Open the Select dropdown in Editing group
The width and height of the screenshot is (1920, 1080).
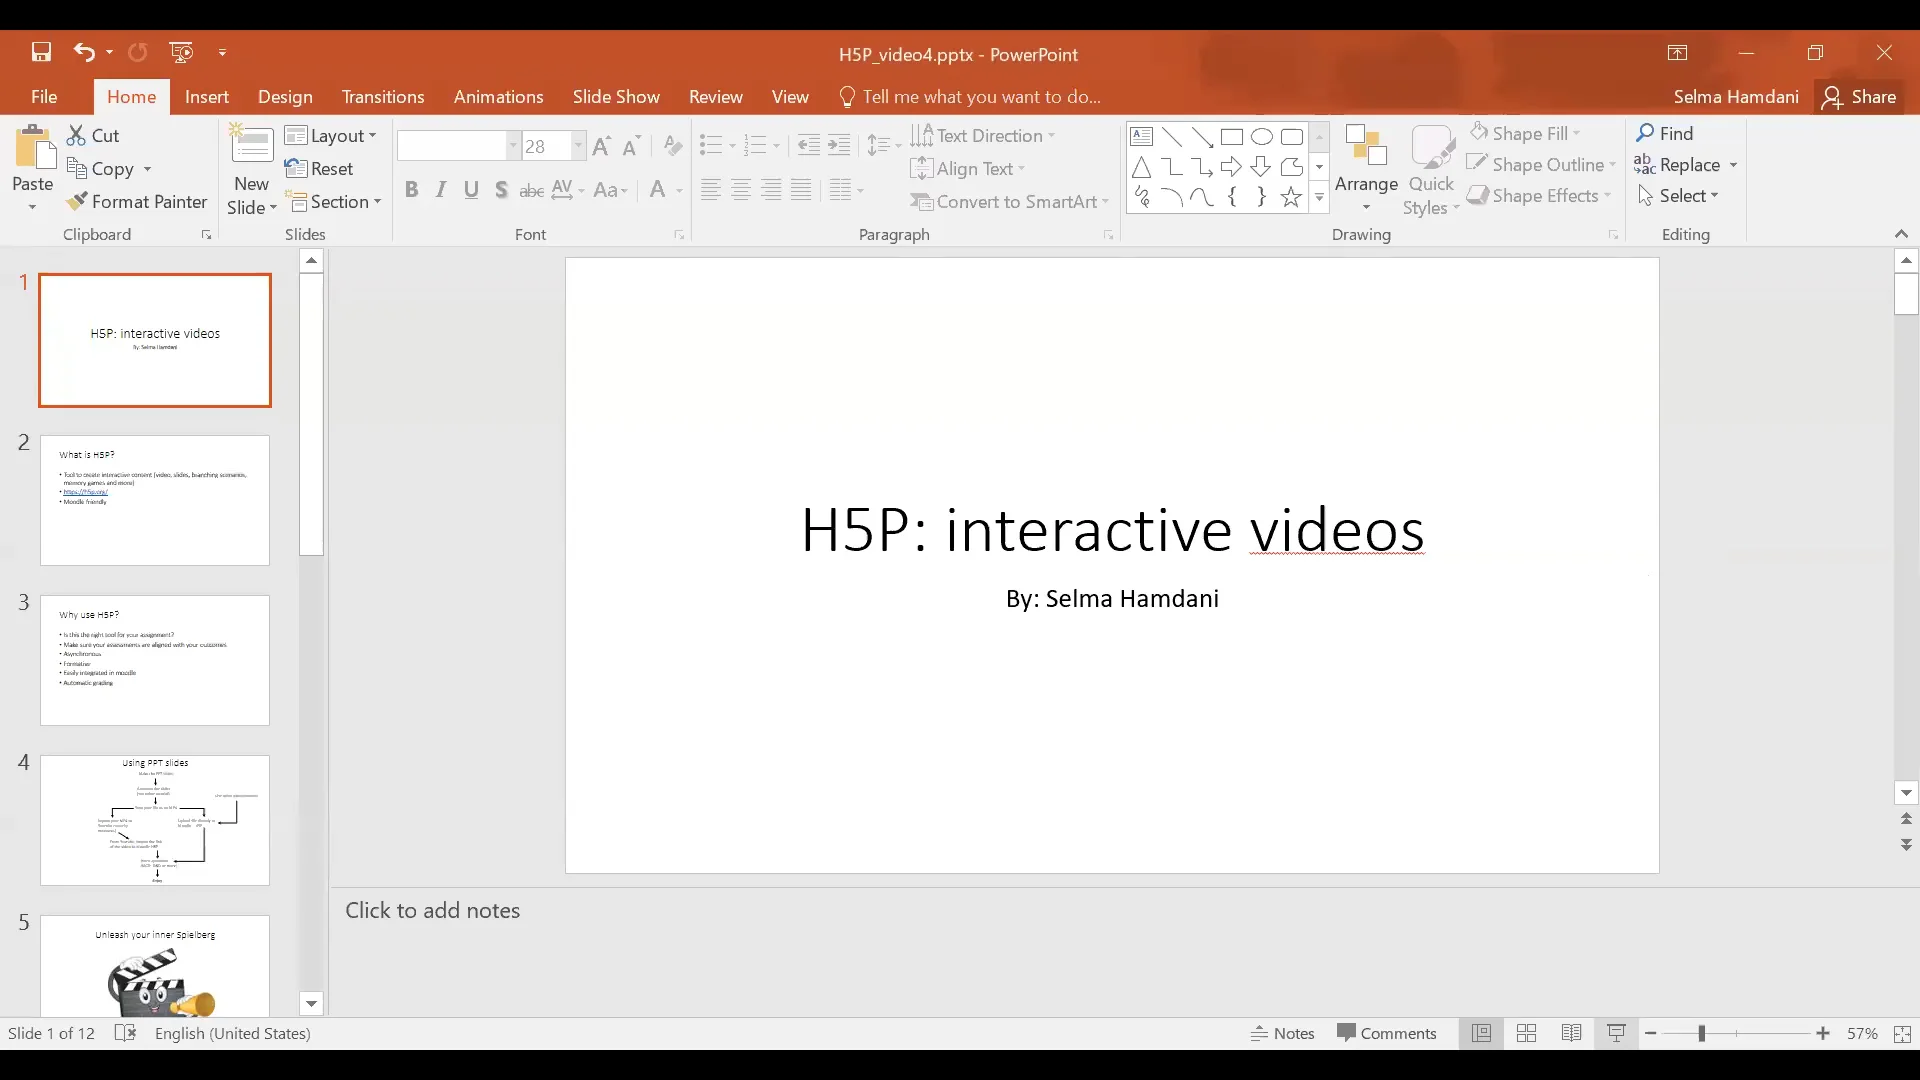tap(1678, 195)
